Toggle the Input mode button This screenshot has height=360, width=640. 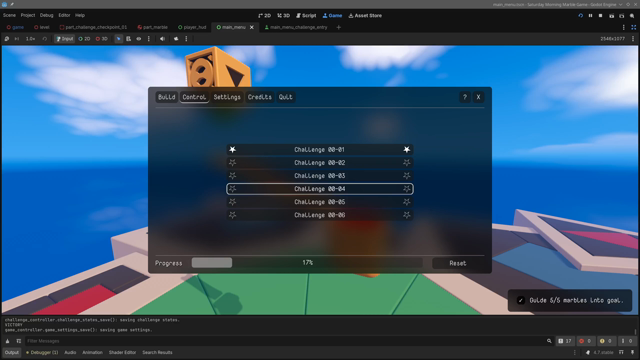tap(64, 39)
